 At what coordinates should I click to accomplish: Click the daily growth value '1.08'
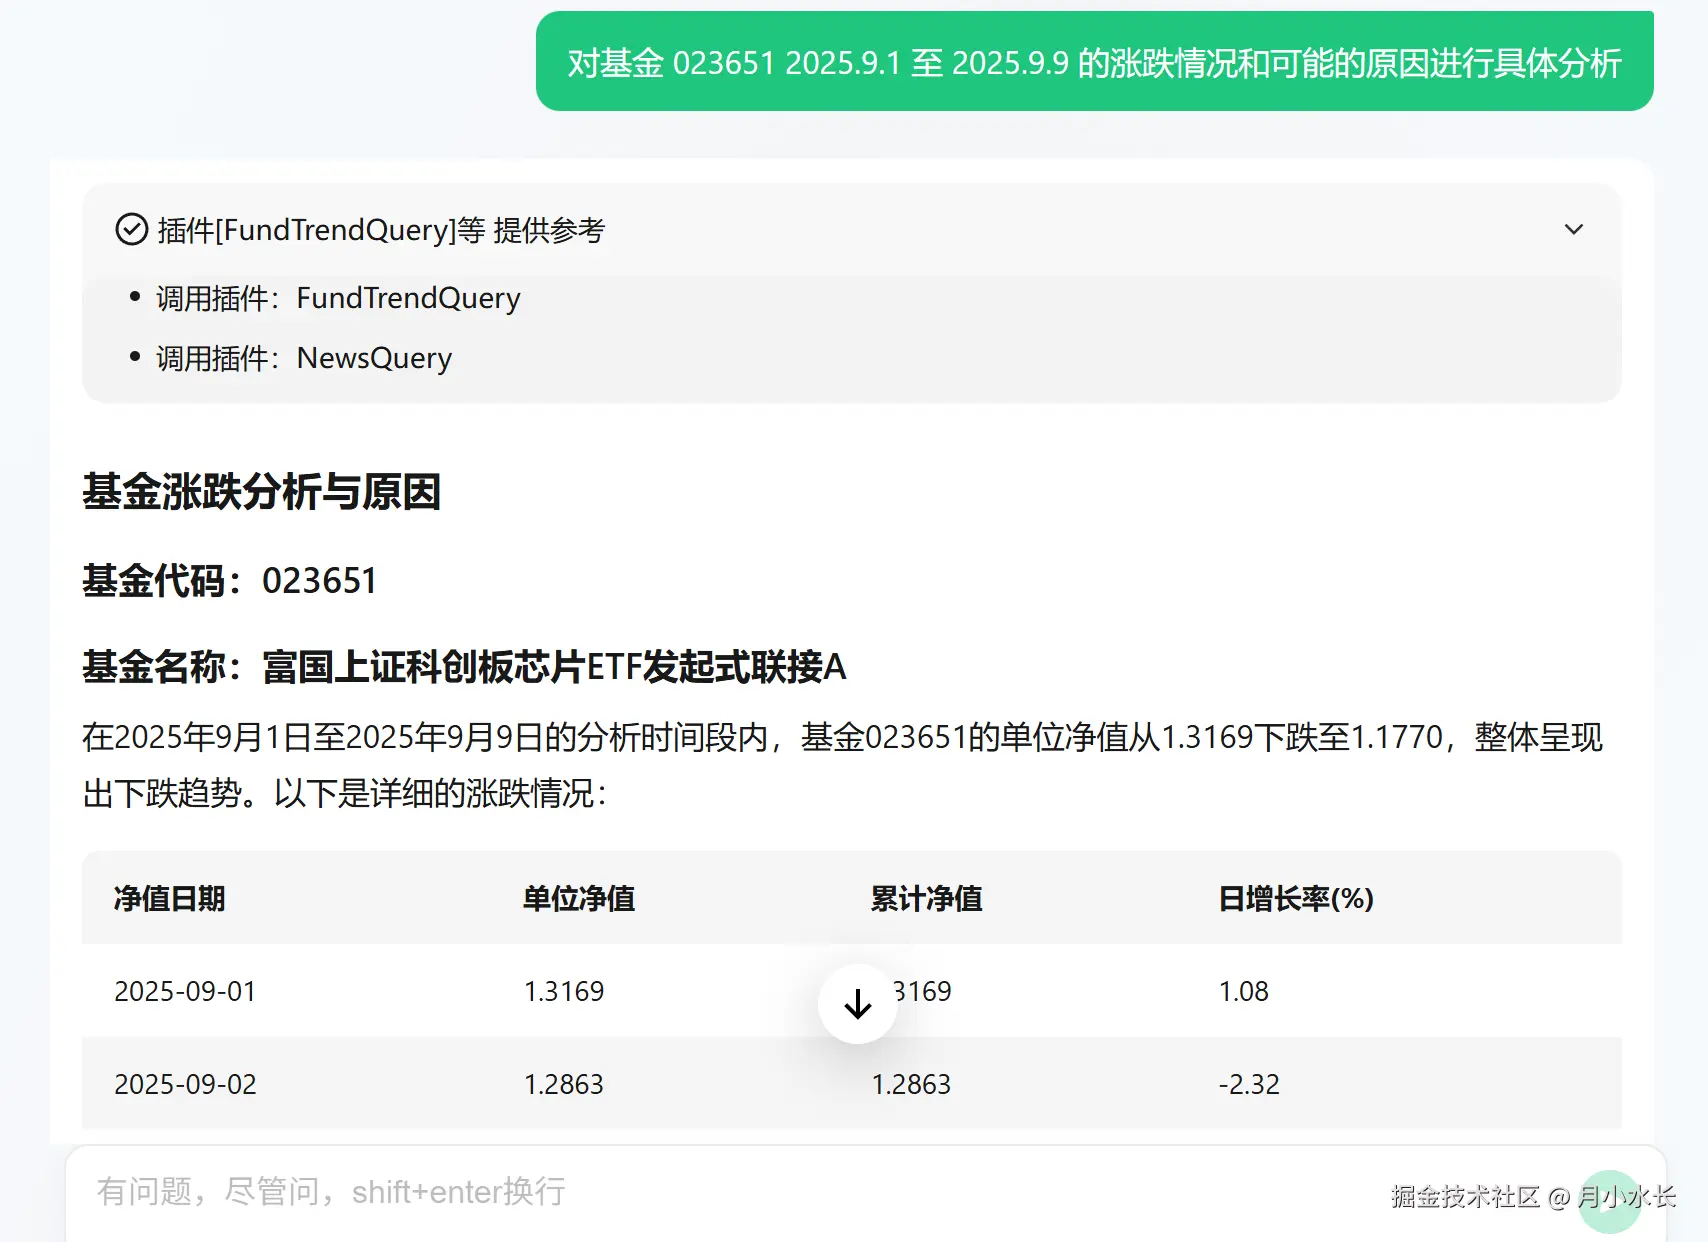[x=1243, y=991]
